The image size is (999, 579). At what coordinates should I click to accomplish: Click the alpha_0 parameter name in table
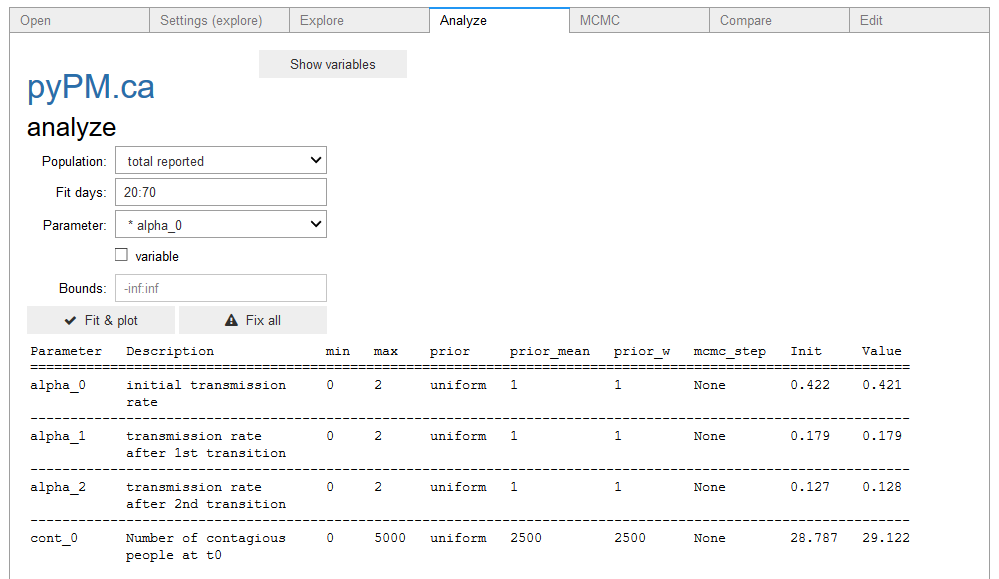point(58,385)
